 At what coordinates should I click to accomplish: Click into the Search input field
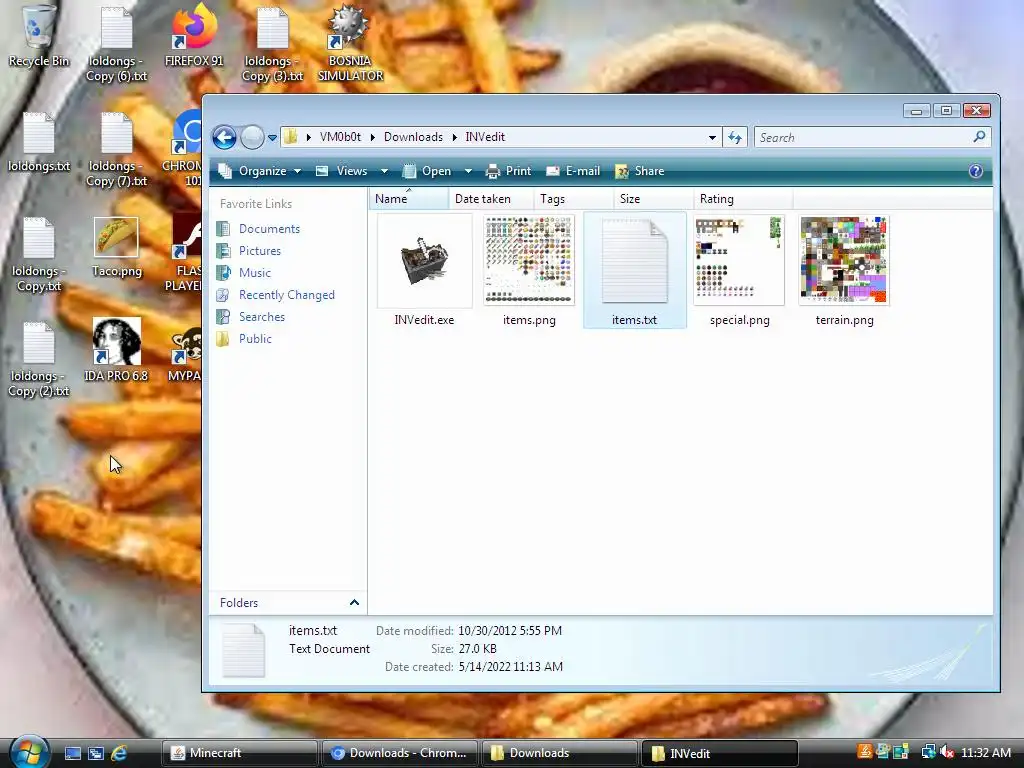[862, 137]
